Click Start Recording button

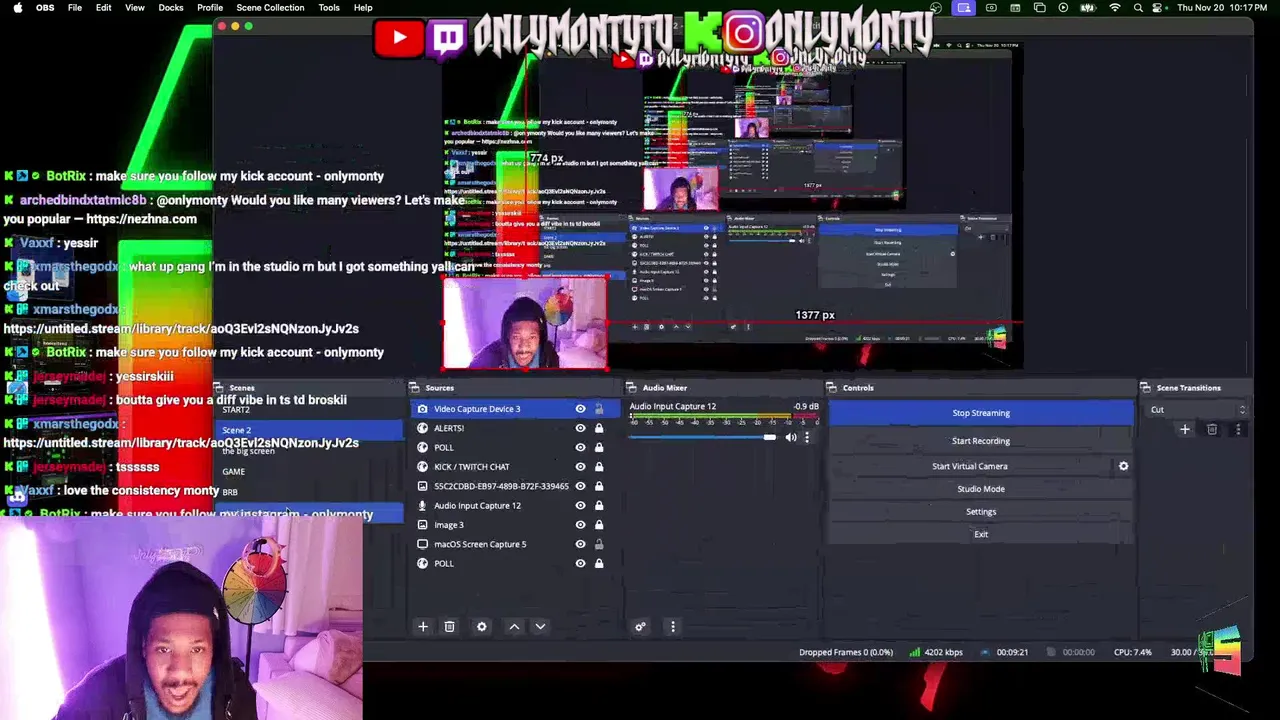981,441
